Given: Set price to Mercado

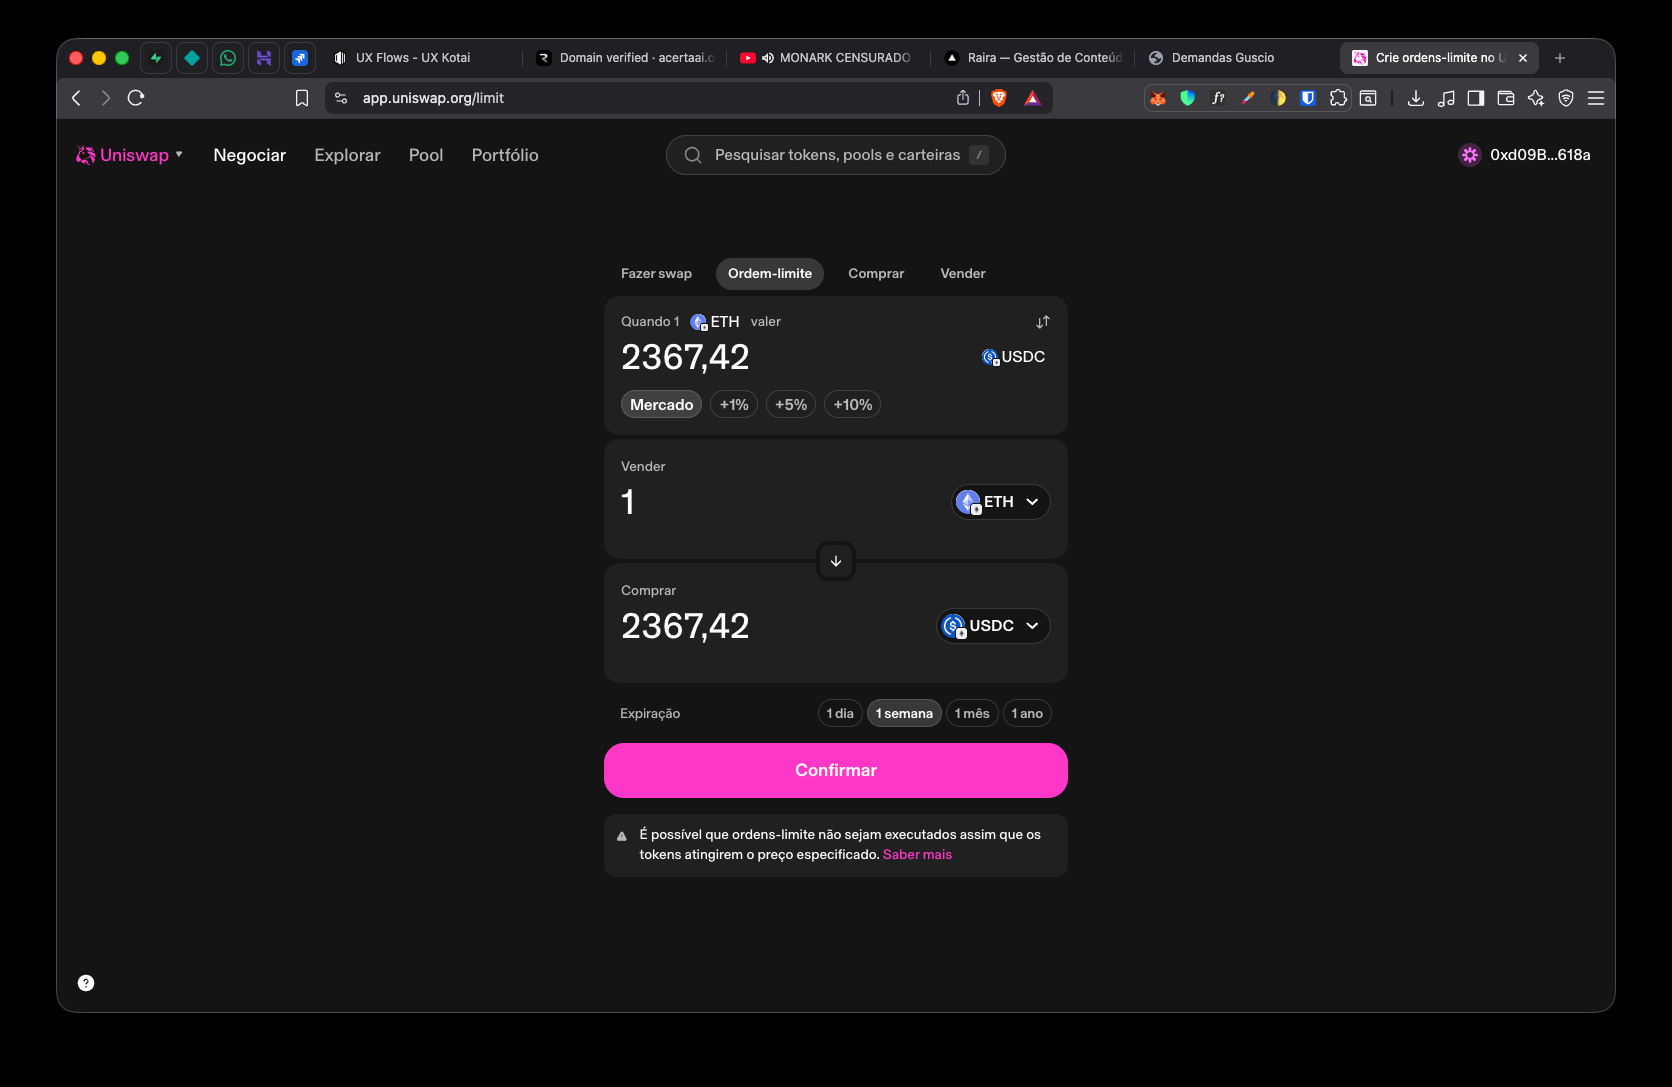Looking at the screenshot, I should [661, 405].
